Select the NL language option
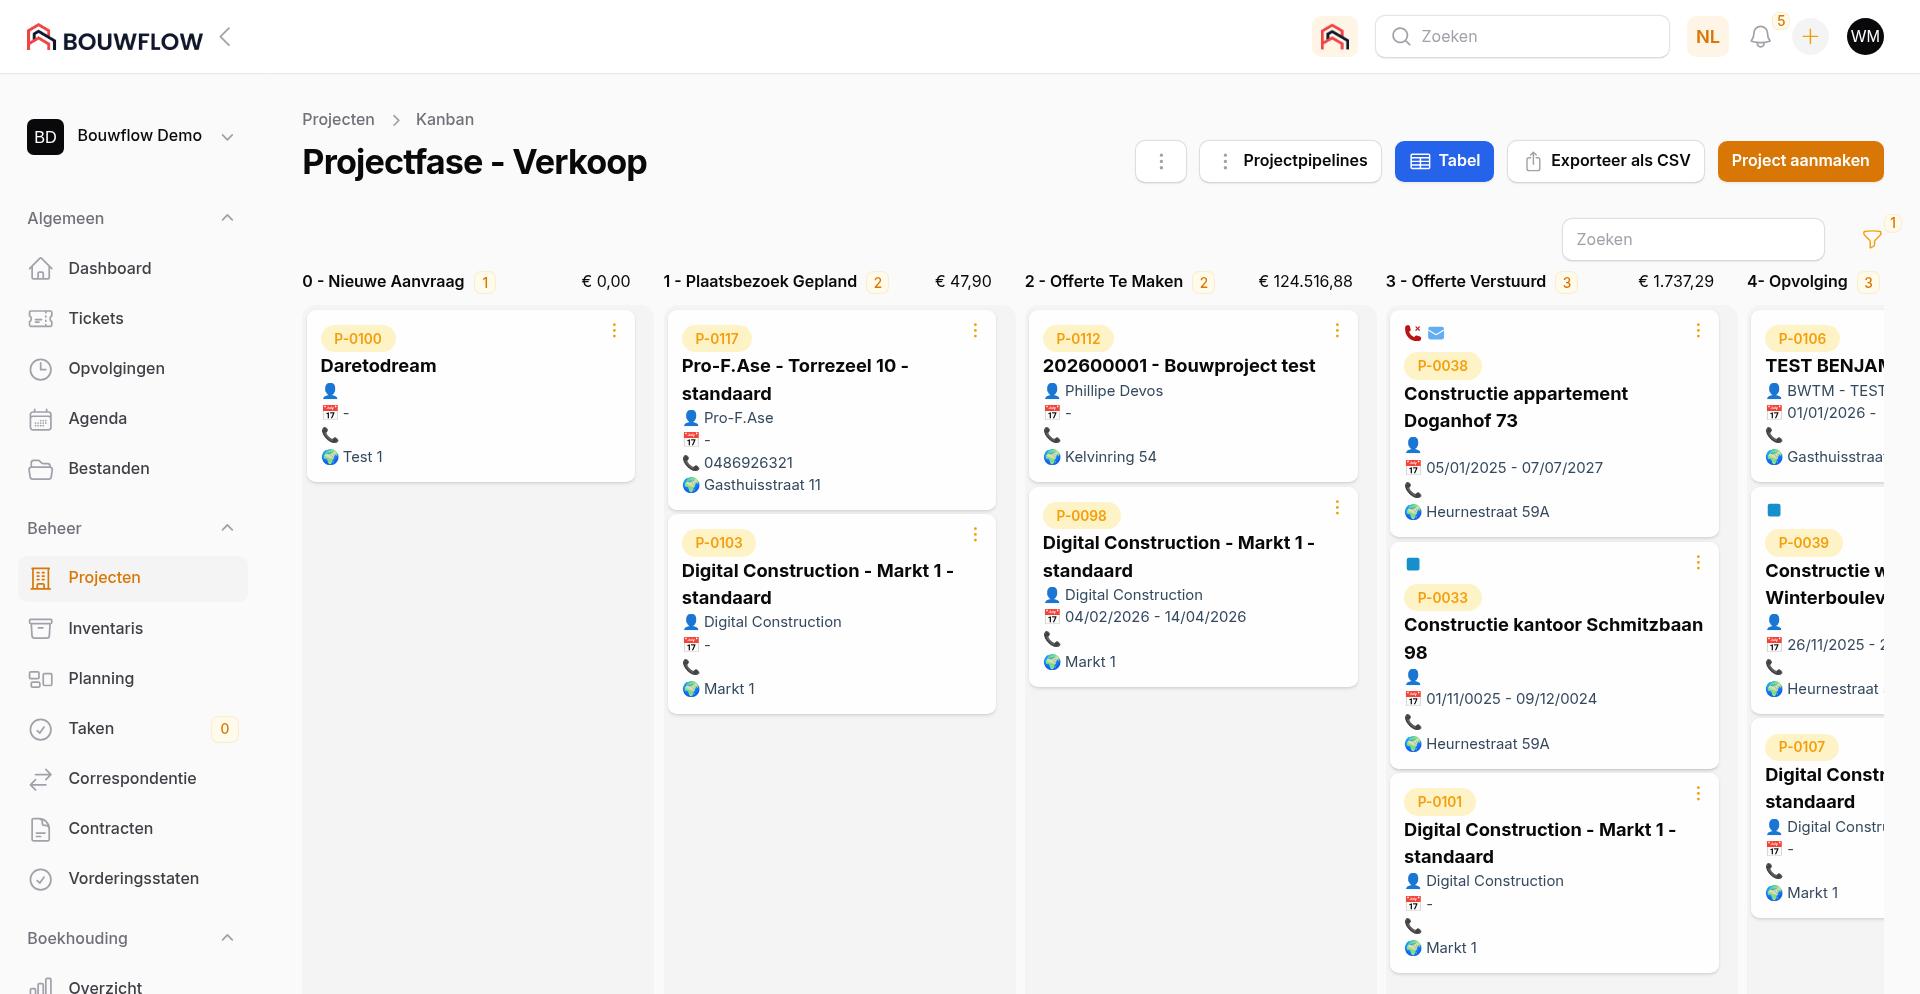This screenshot has height=994, width=1920. pyautogui.click(x=1707, y=36)
